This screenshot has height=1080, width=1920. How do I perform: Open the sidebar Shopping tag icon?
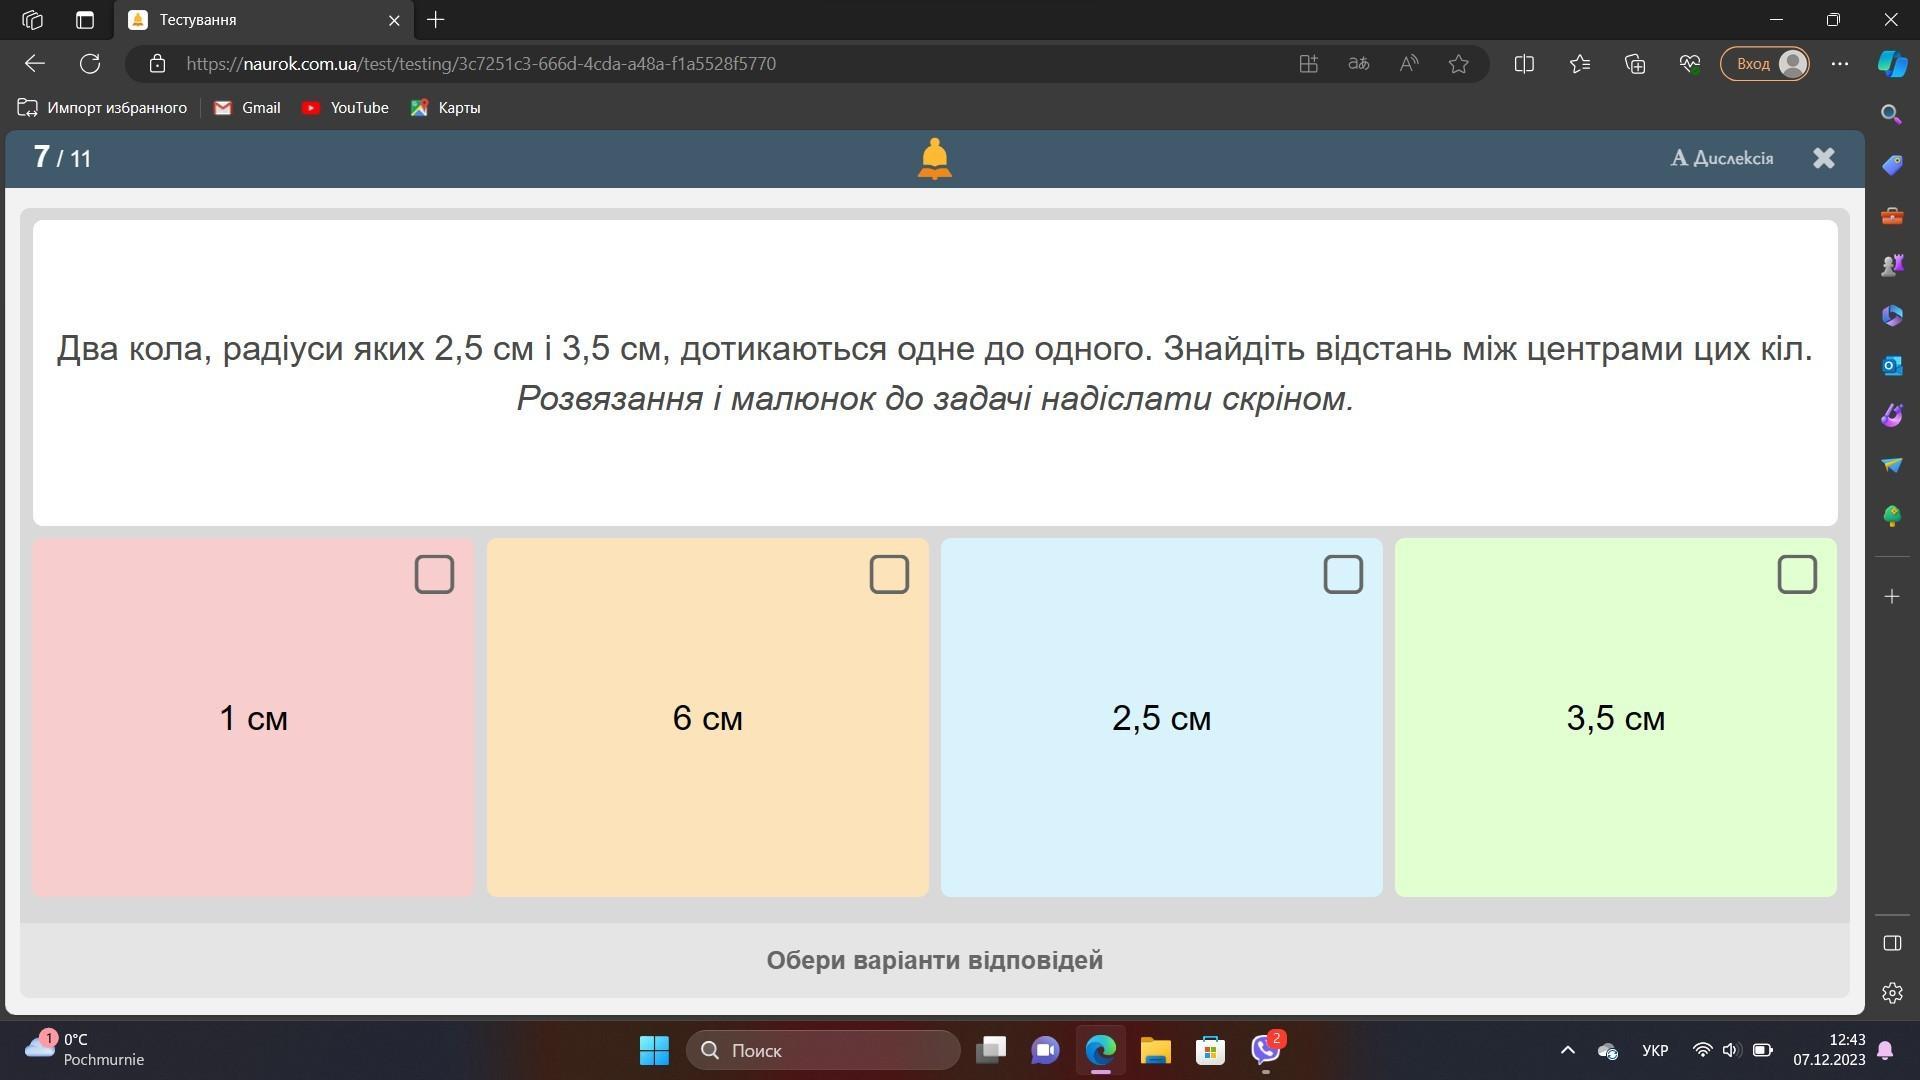coord(1892,165)
